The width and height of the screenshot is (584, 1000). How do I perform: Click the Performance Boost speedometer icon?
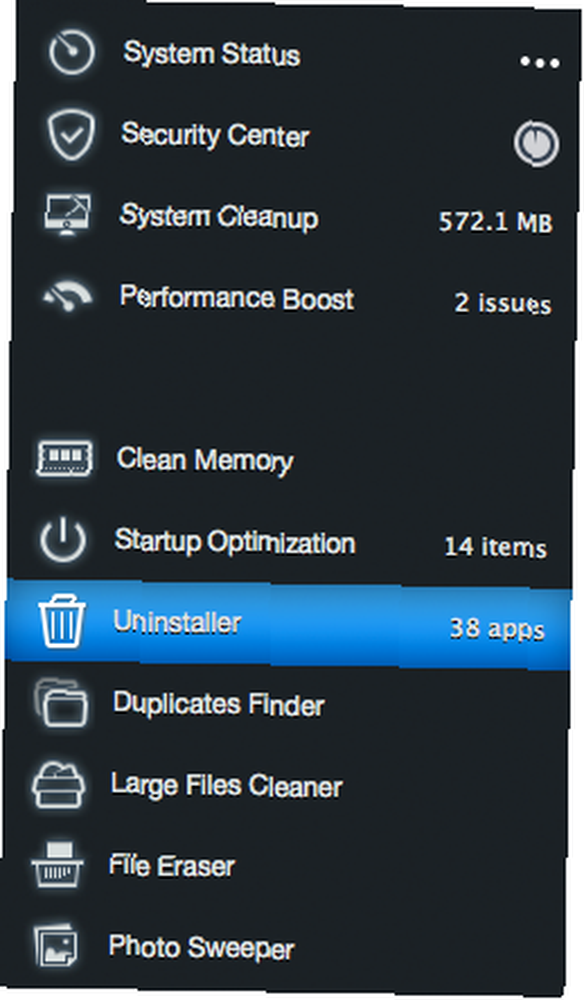coord(67,297)
